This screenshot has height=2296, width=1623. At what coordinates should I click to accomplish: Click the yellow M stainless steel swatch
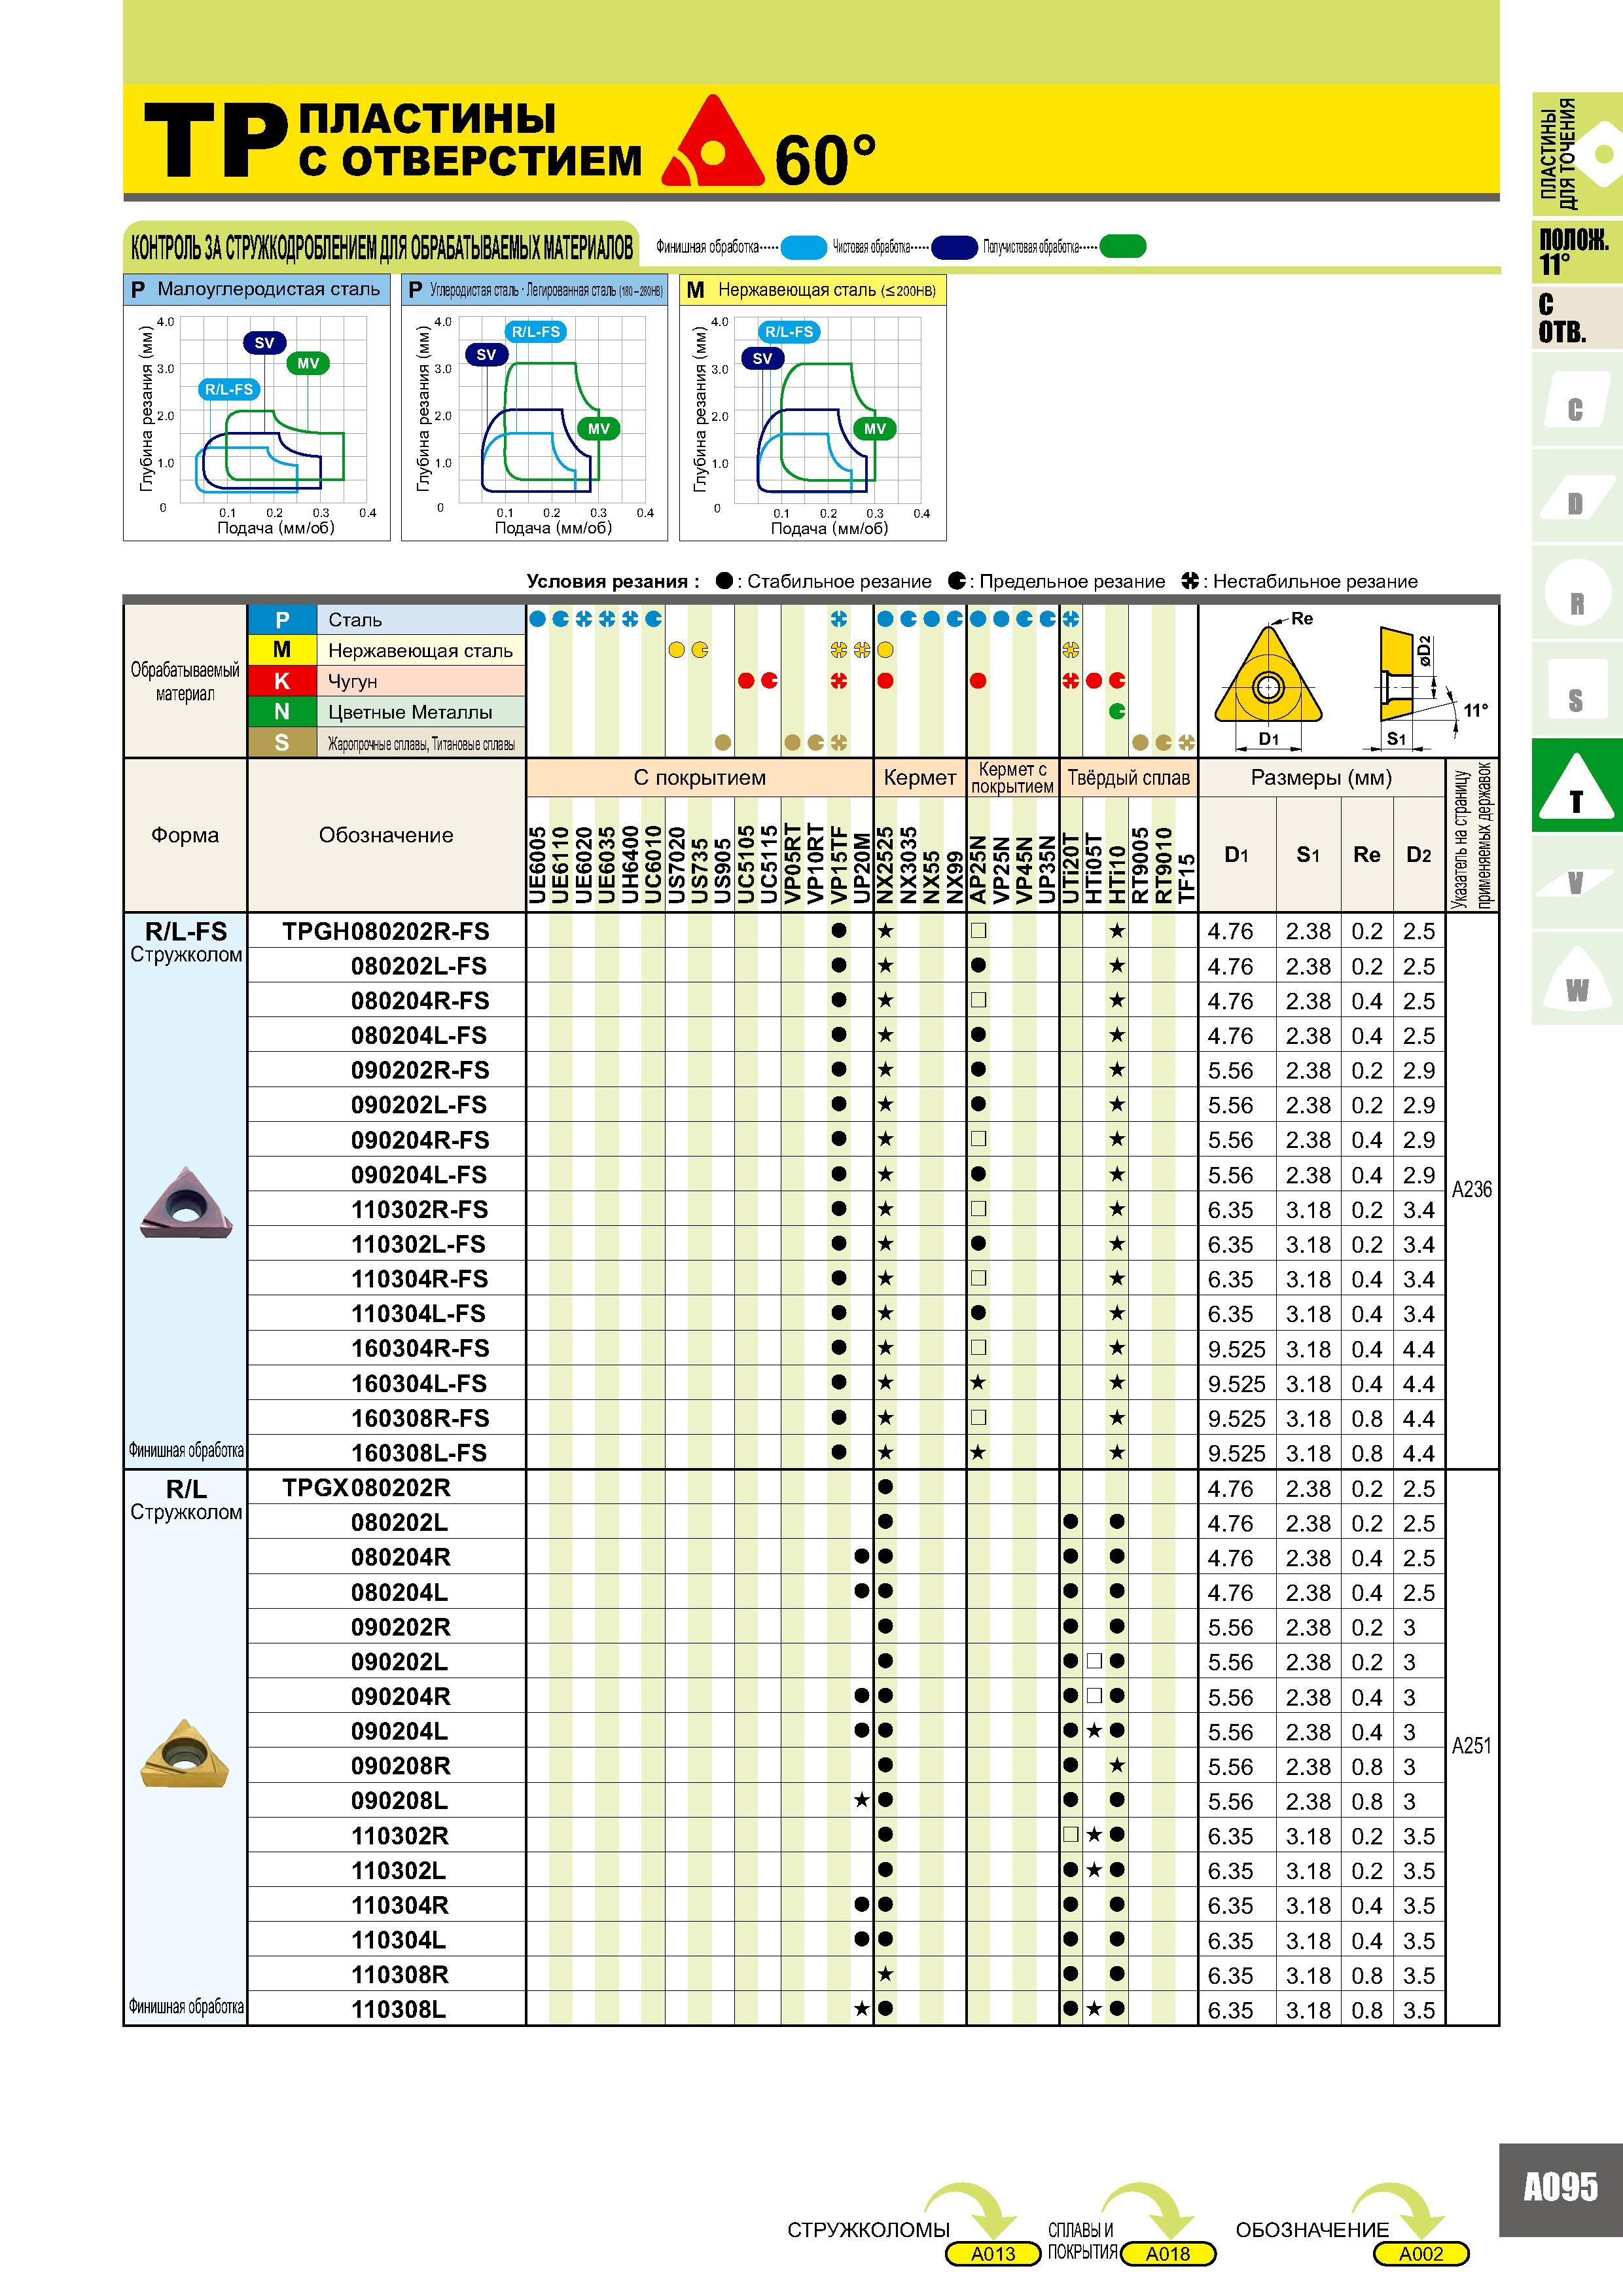tap(282, 650)
